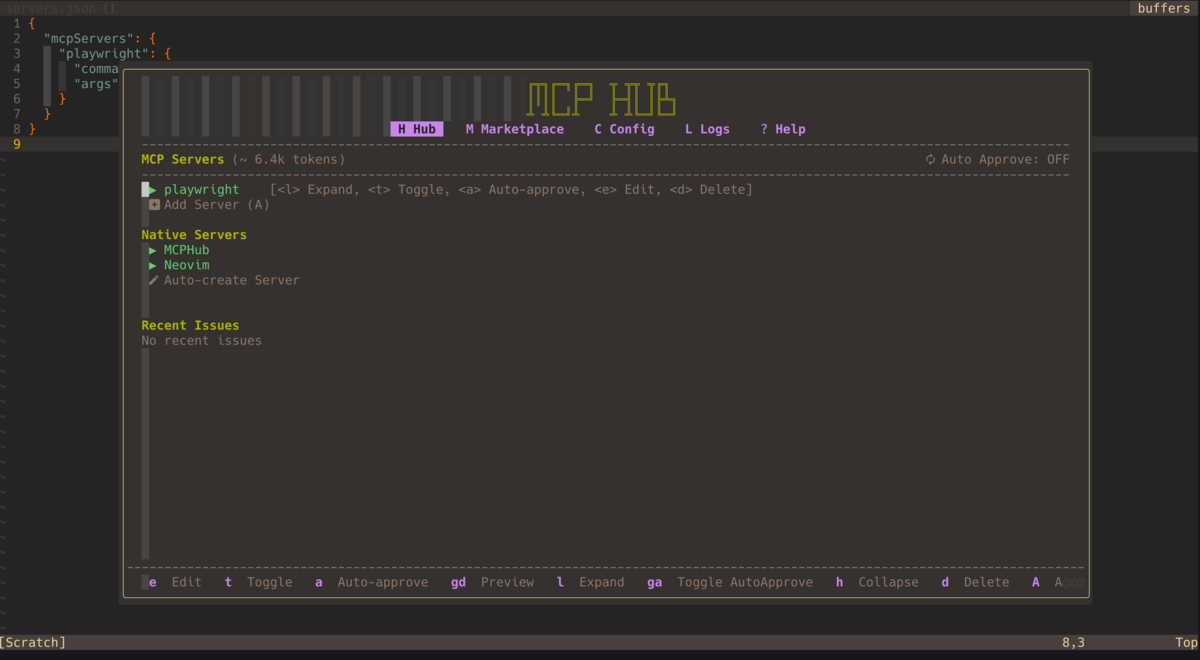Click the Auto-create Server entry
1200x660 pixels.
(x=232, y=280)
